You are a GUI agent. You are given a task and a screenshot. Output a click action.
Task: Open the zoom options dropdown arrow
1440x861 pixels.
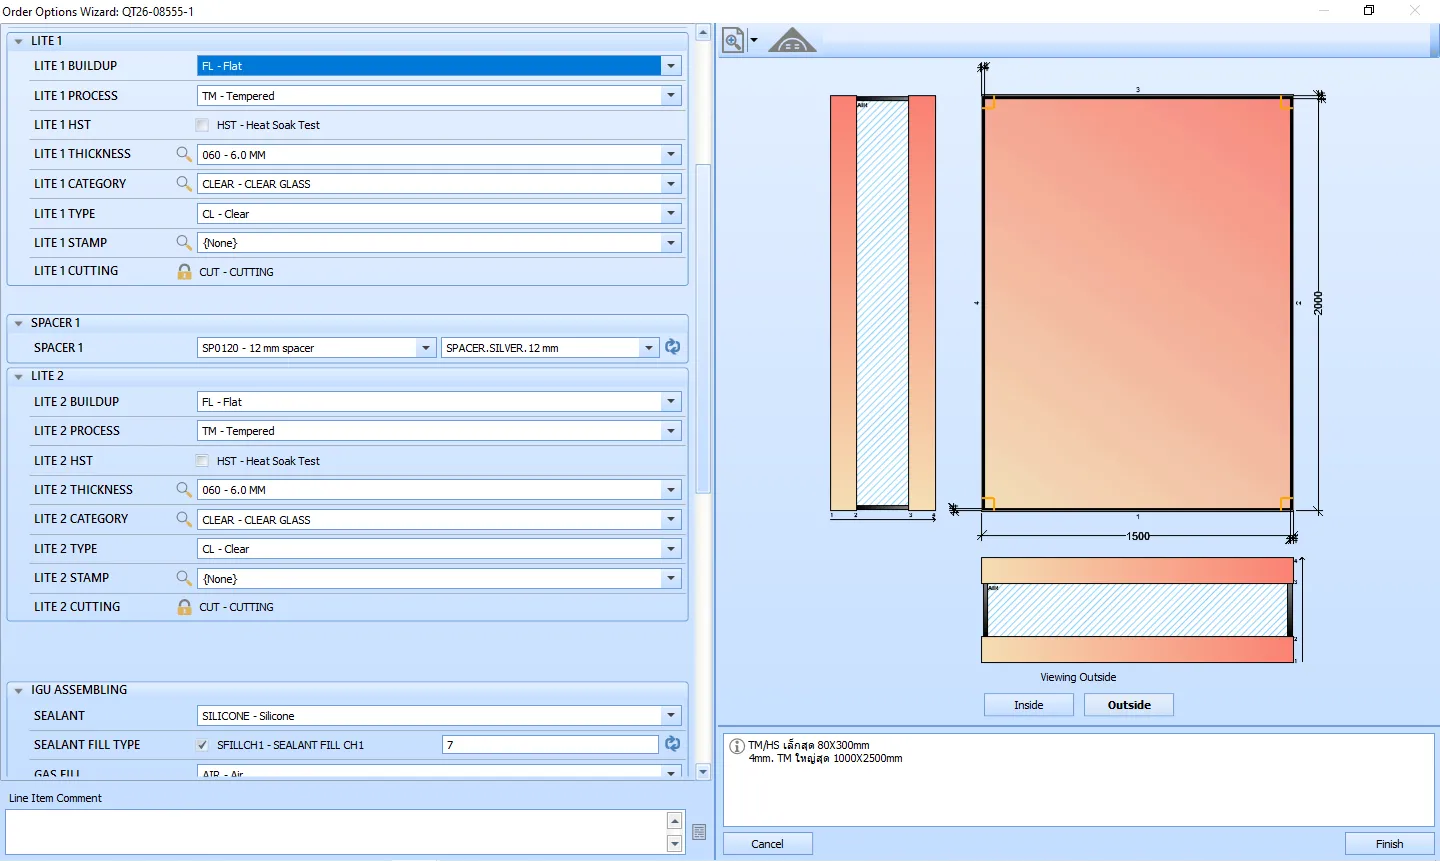coord(754,41)
